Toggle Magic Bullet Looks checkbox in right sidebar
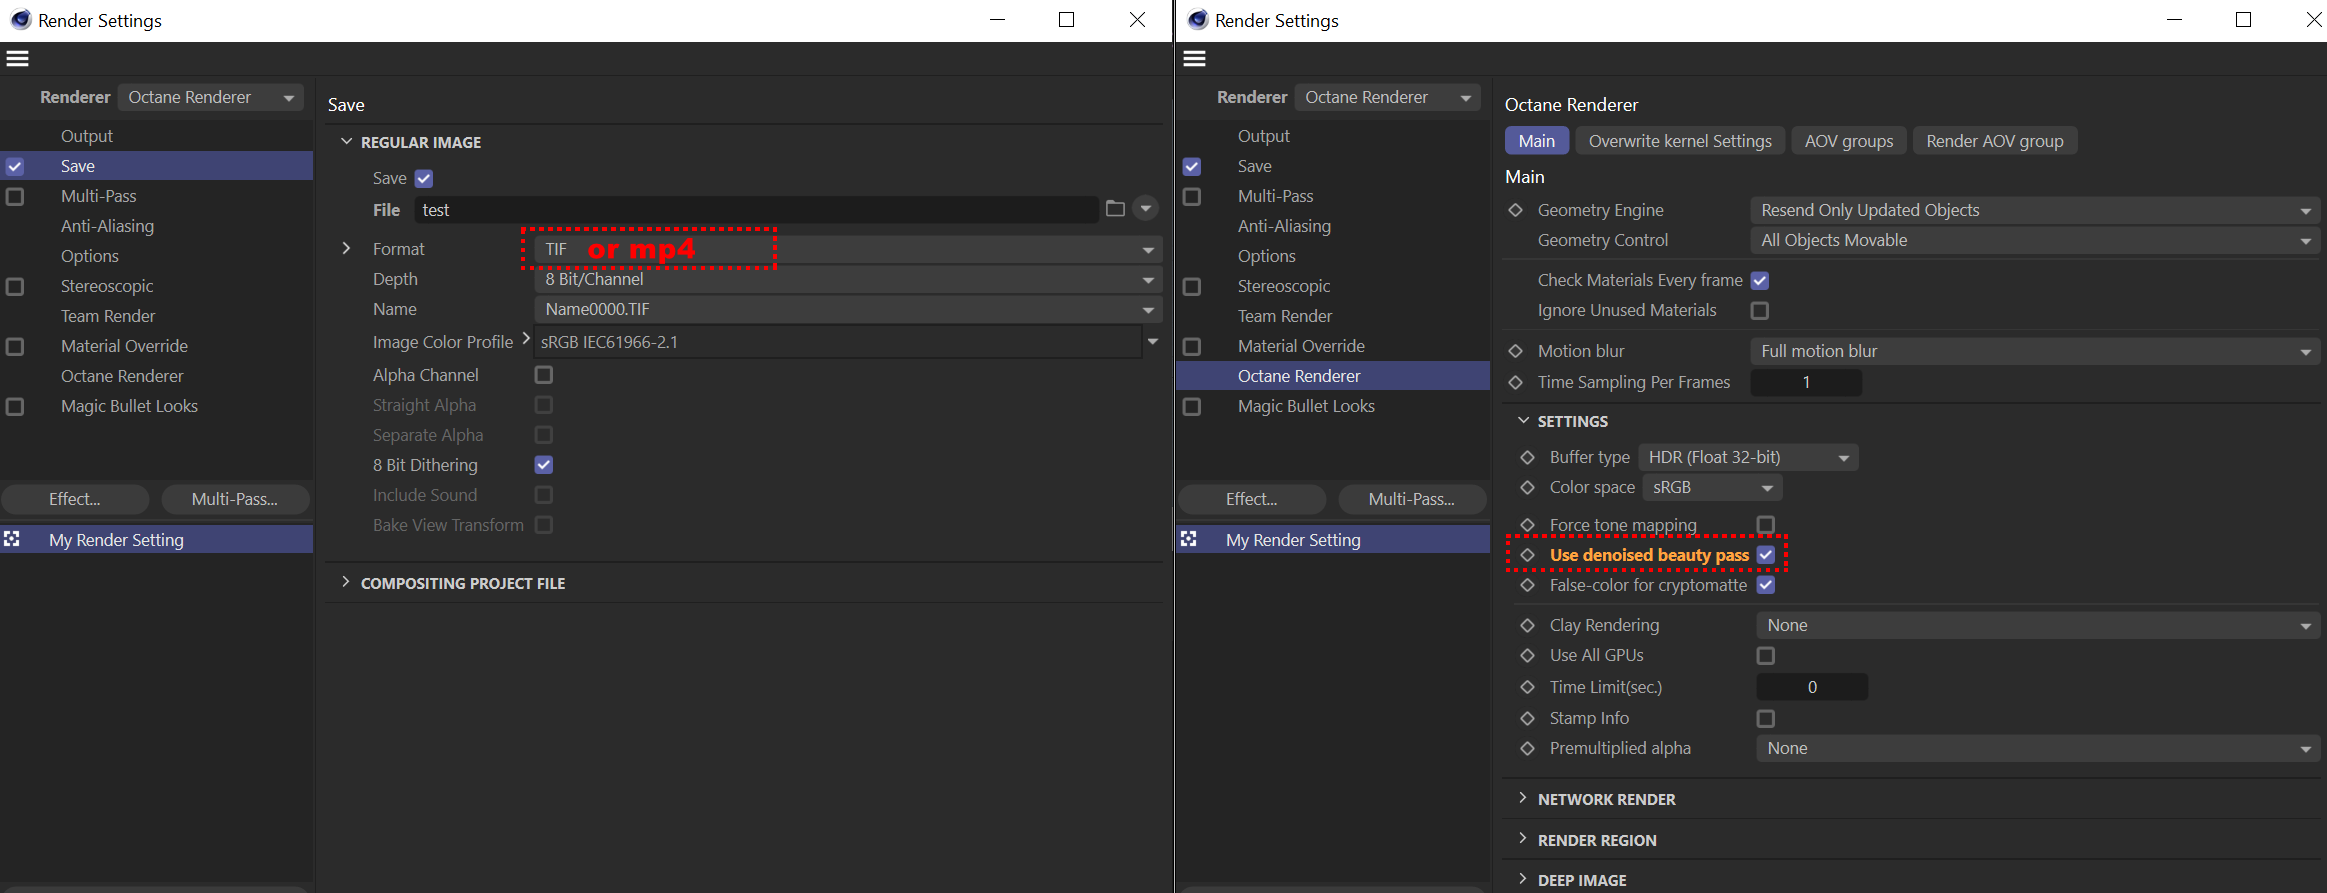2327x893 pixels. click(x=1192, y=406)
